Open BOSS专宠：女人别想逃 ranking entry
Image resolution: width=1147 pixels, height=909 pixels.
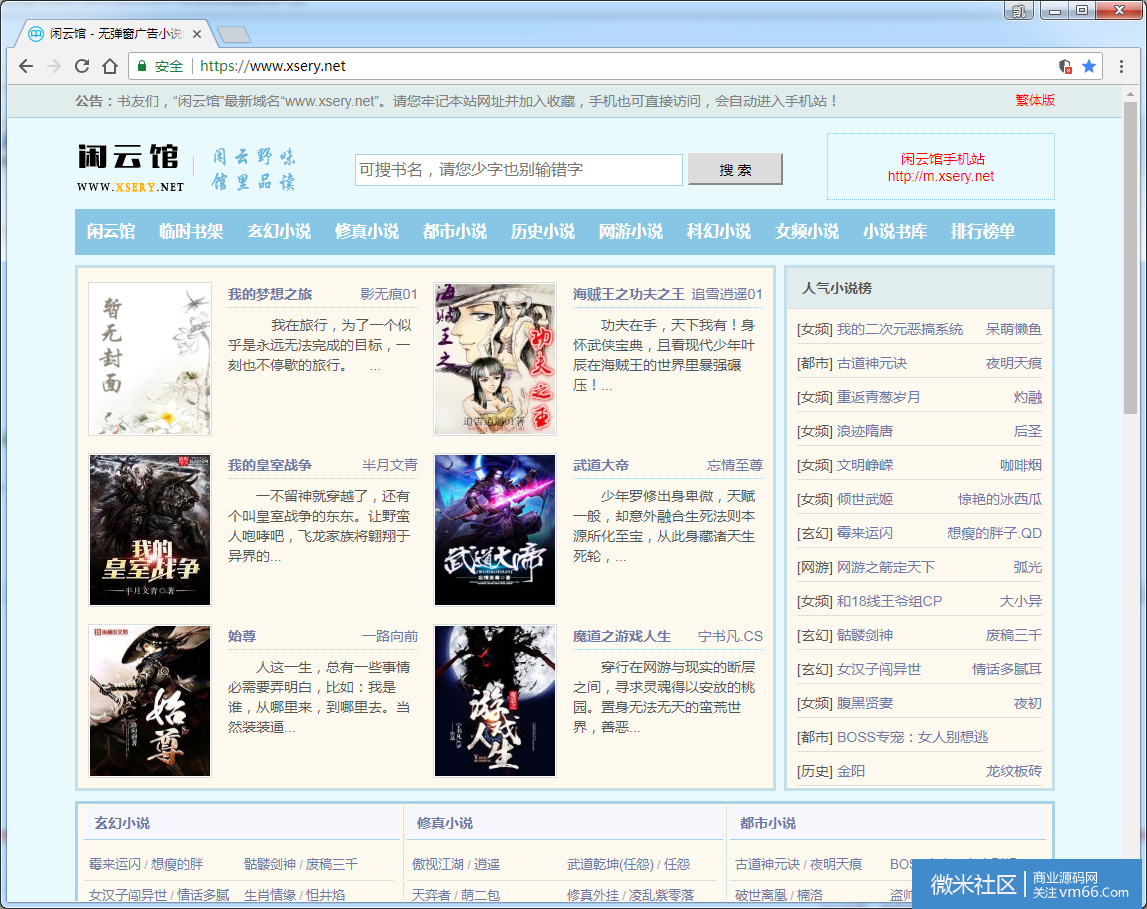point(912,737)
